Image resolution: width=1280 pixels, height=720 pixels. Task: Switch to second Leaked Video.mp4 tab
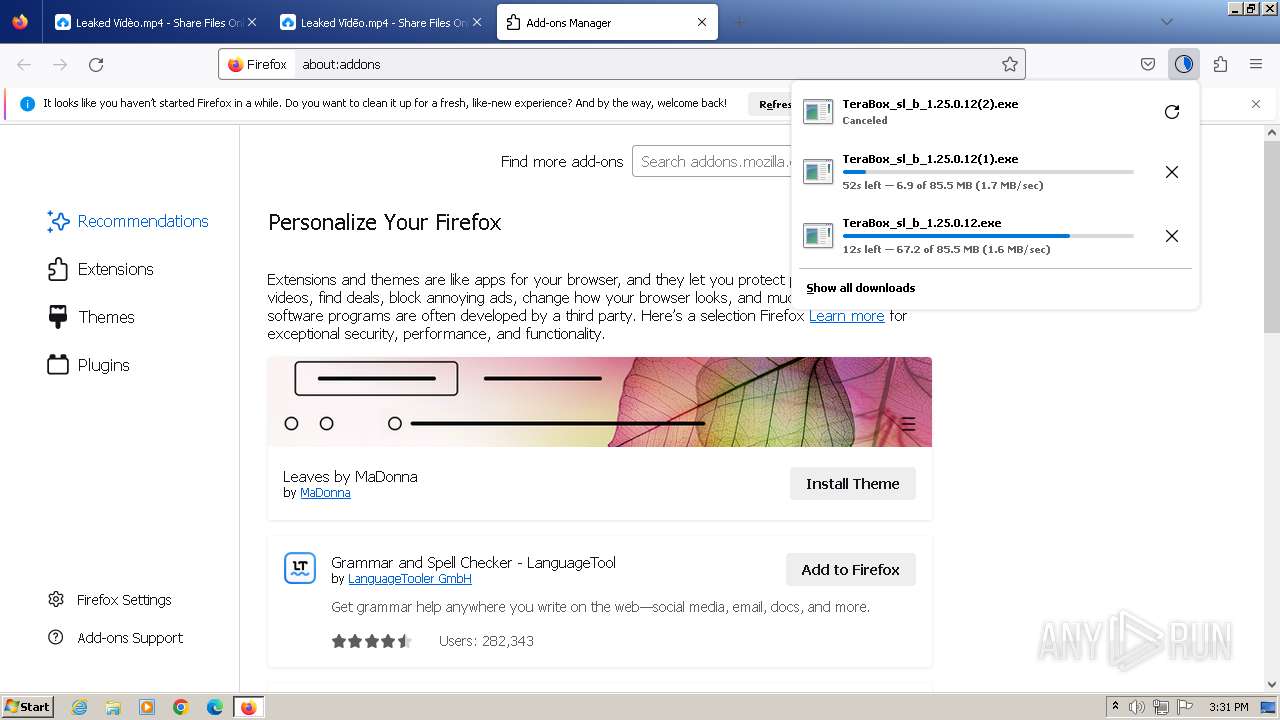tap(381, 22)
